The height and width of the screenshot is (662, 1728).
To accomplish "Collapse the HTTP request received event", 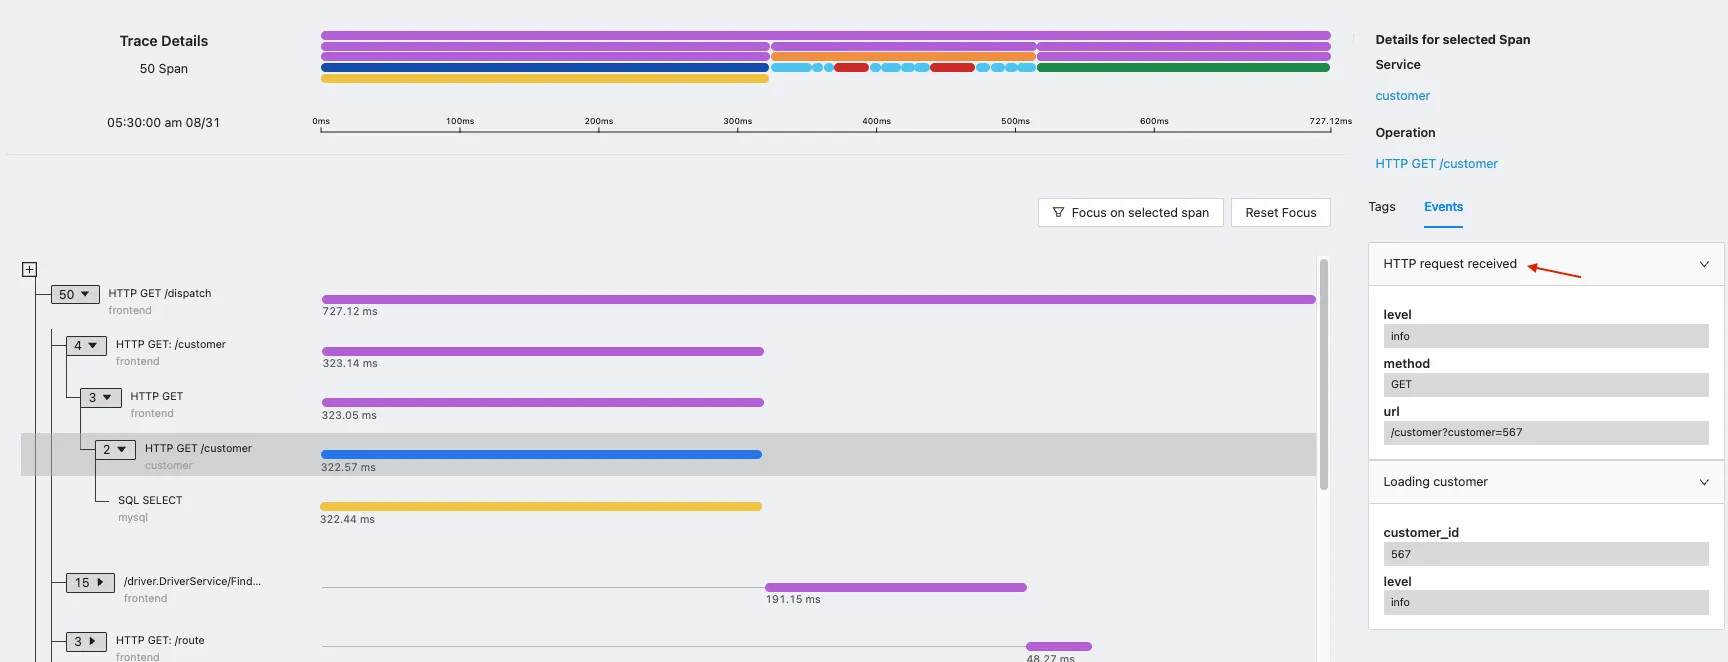I will (x=1704, y=264).
